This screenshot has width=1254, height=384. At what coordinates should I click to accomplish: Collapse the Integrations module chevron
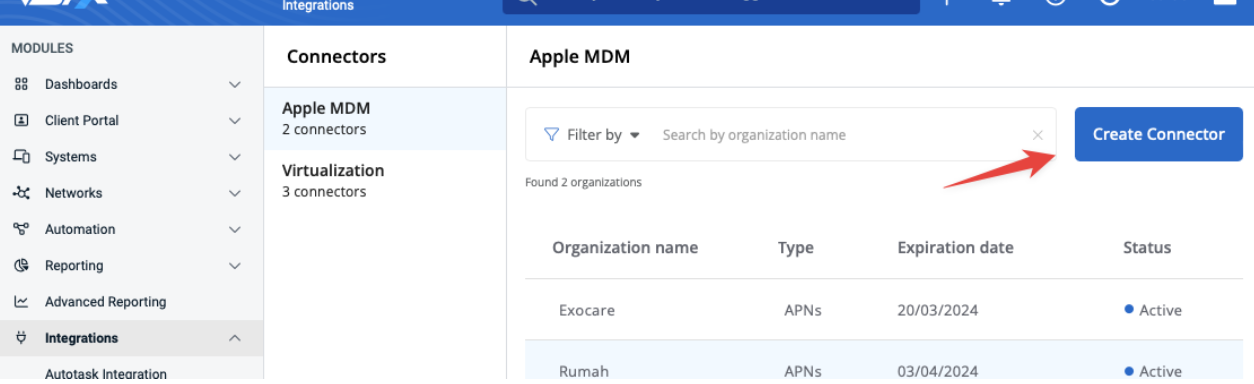tap(235, 338)
